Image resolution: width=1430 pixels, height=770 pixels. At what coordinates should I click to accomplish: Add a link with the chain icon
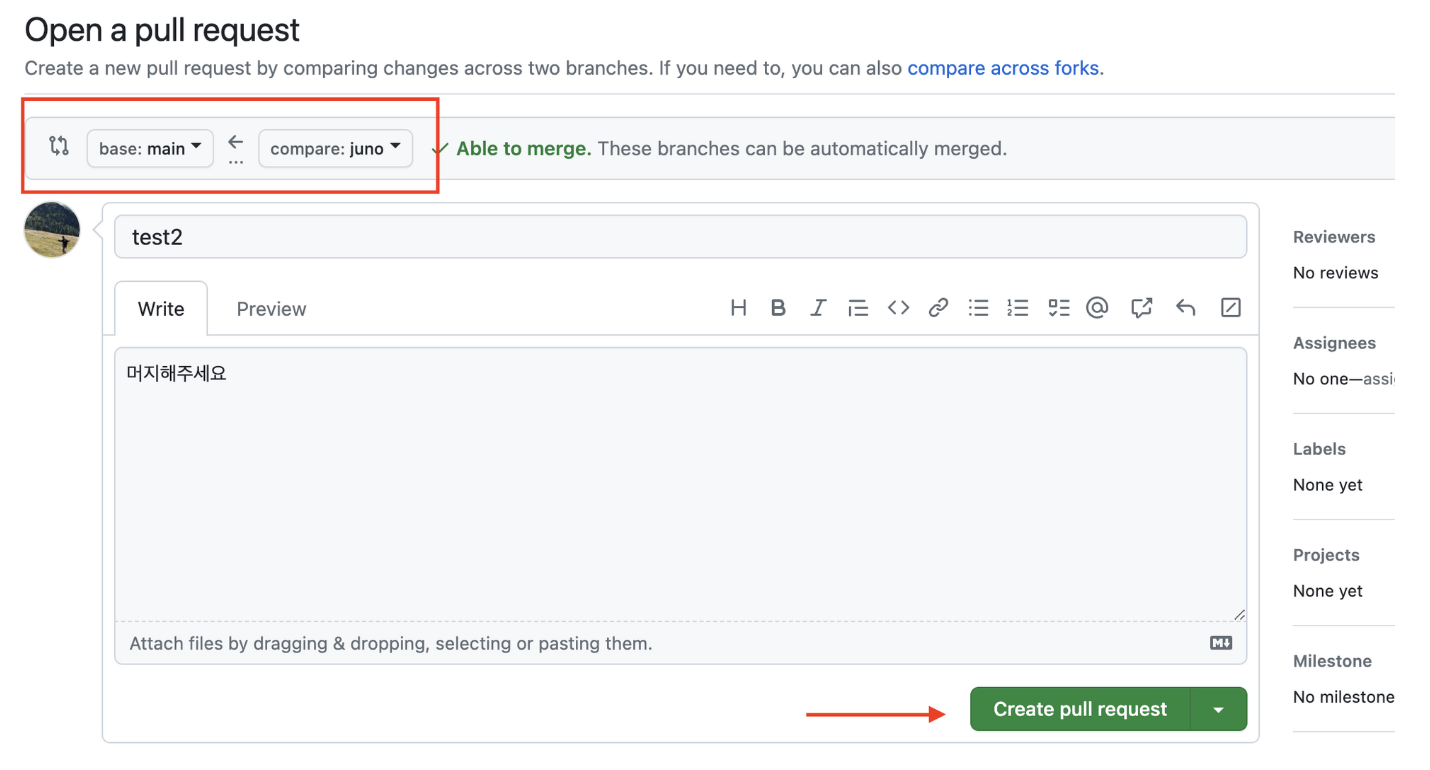[938, 308]
